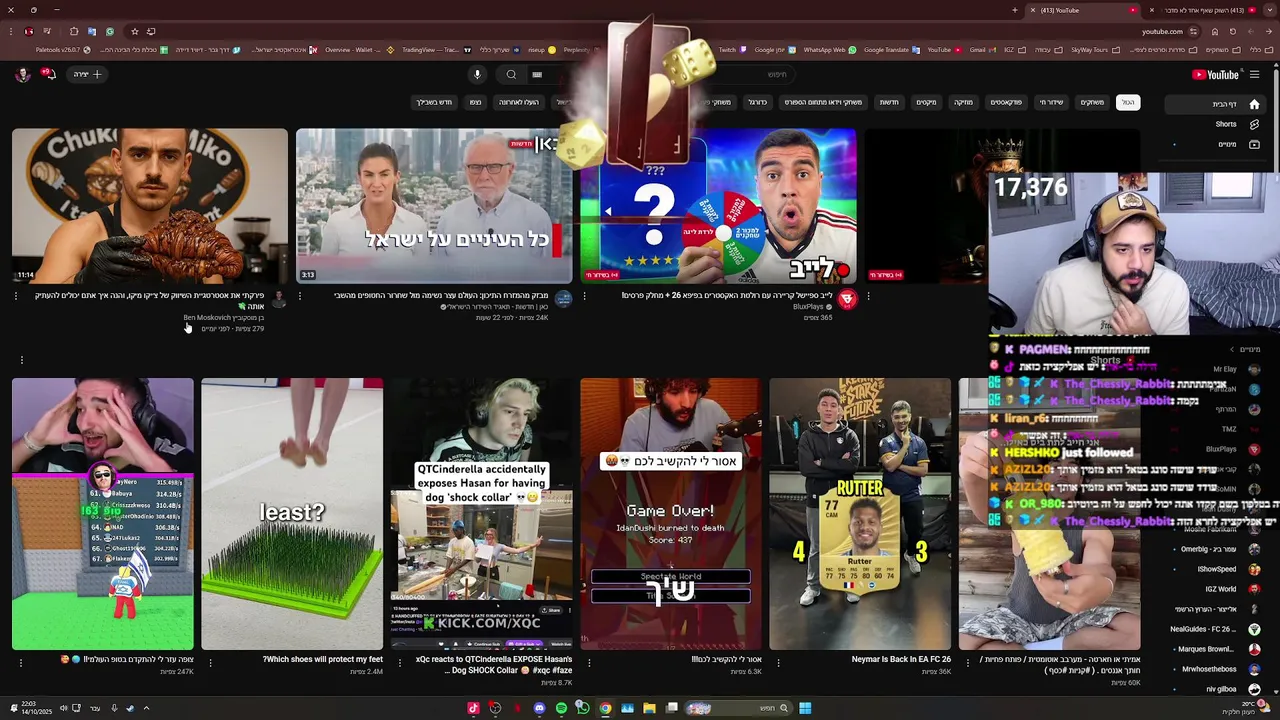1280x720 pixels.
Task: Open the 'Which shoes will protect my feet' Short
Action: (292, 514)
